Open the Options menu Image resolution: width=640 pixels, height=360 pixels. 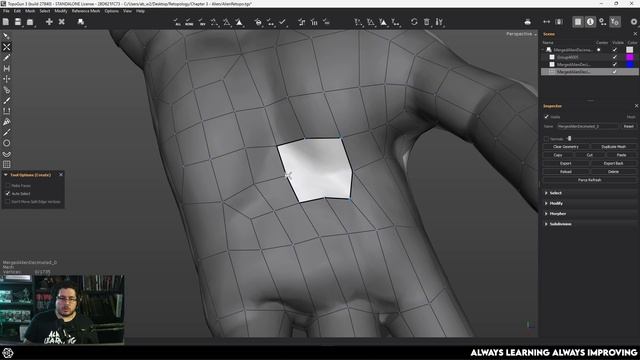click(x=111, y=11)
